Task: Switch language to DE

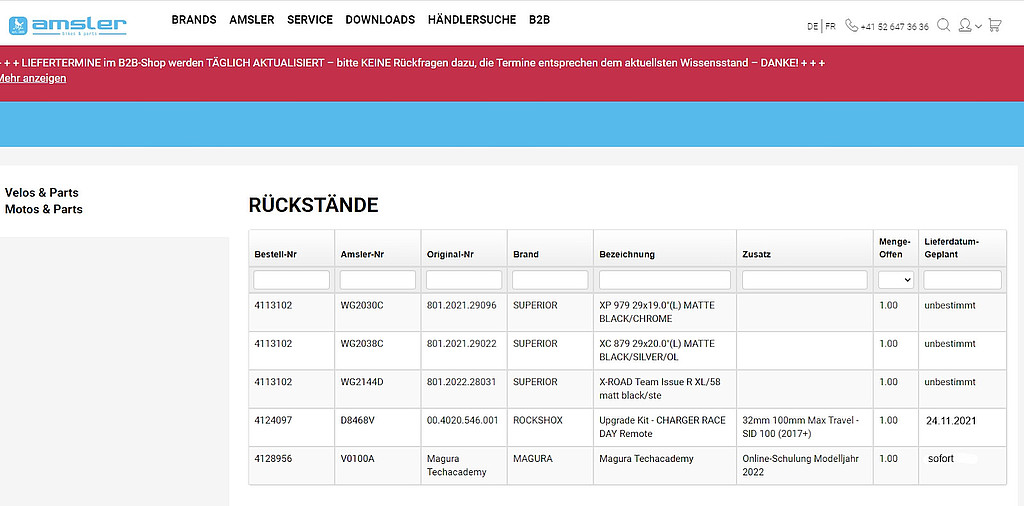Action: click(x=812, y=27)
